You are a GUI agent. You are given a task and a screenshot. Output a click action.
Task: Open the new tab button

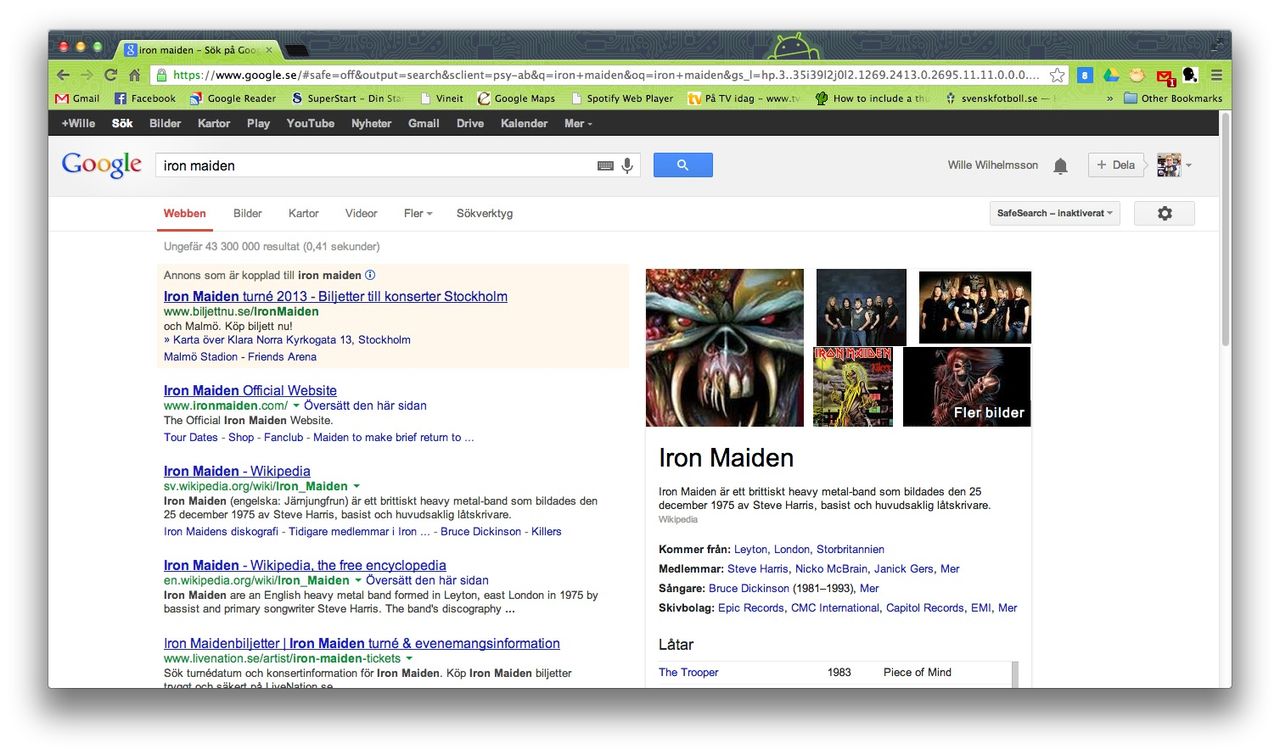click(x=297, y=50)
